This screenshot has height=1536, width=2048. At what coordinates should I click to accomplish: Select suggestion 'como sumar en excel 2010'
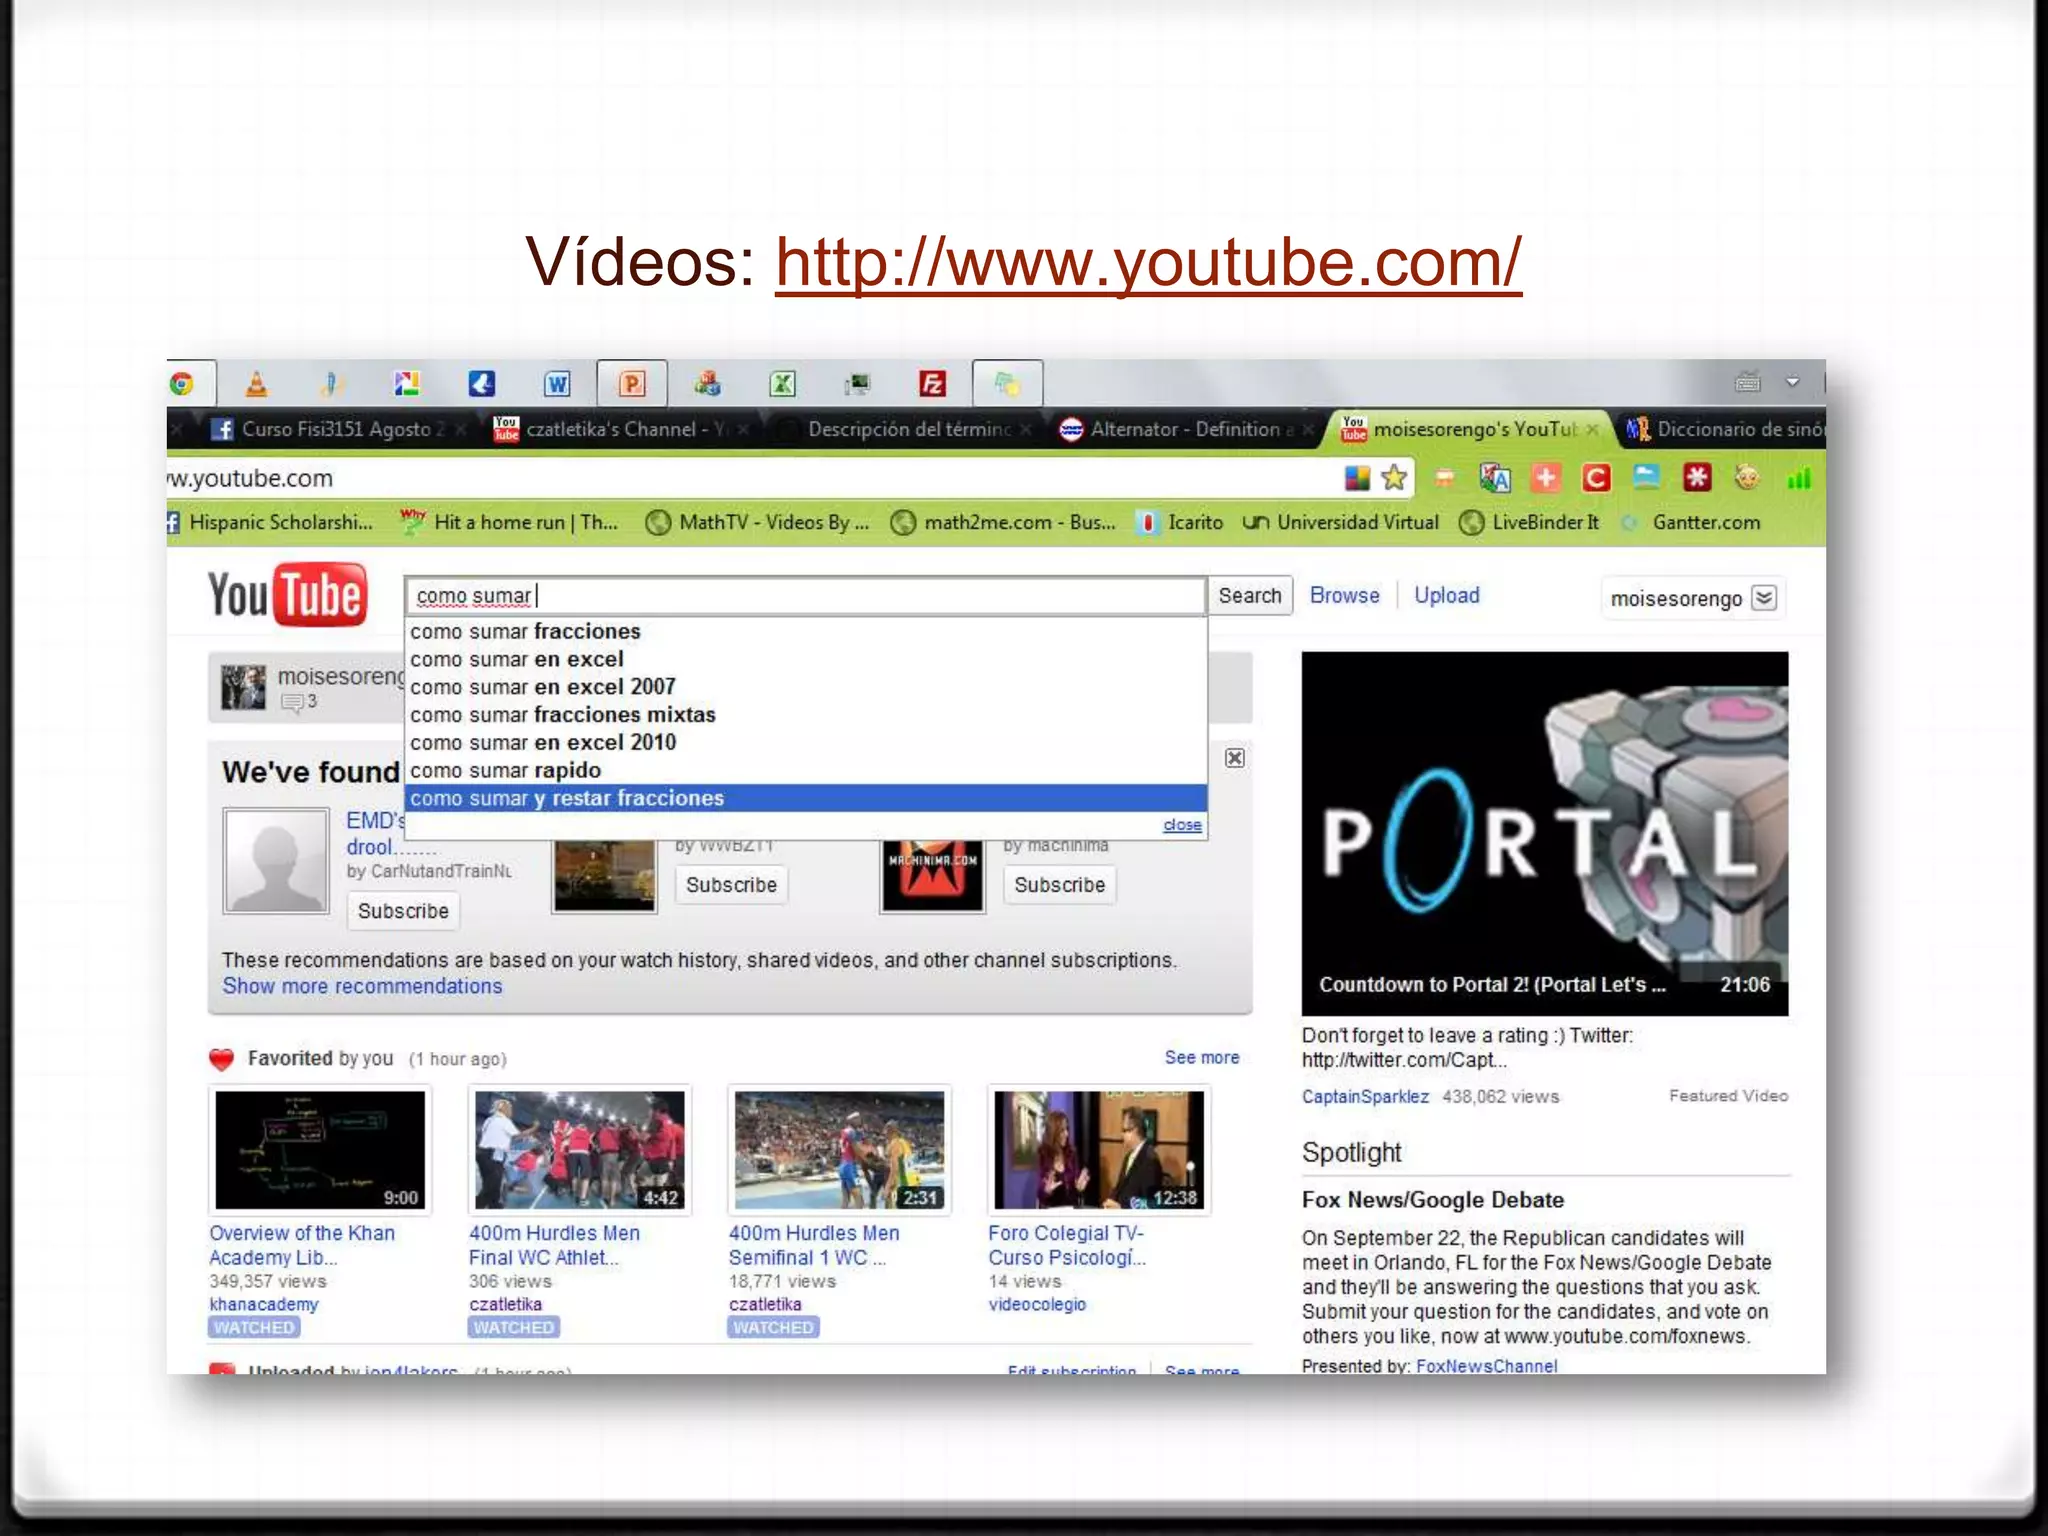pos(806,742)
